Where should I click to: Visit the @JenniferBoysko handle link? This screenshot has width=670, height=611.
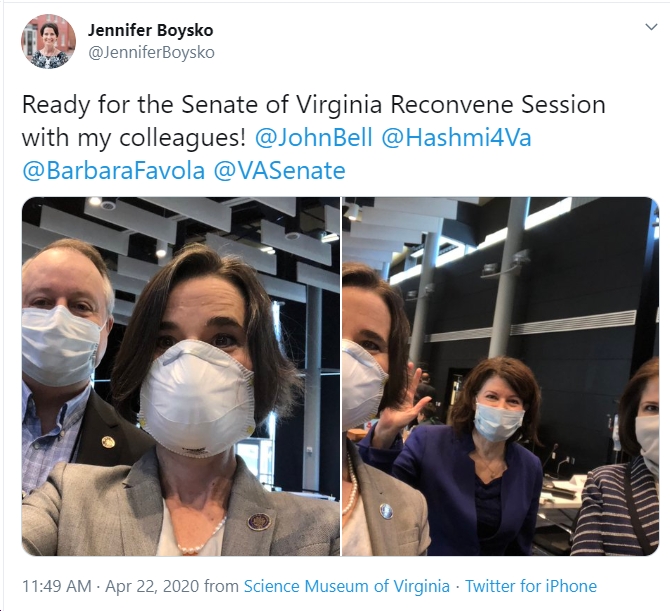[151, 53]
